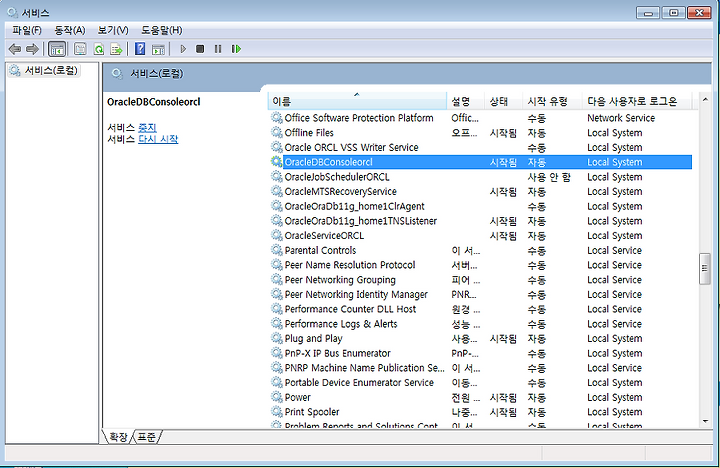Open the 파일(F) menu
720x468 pixels.
(x=27, y=30)
